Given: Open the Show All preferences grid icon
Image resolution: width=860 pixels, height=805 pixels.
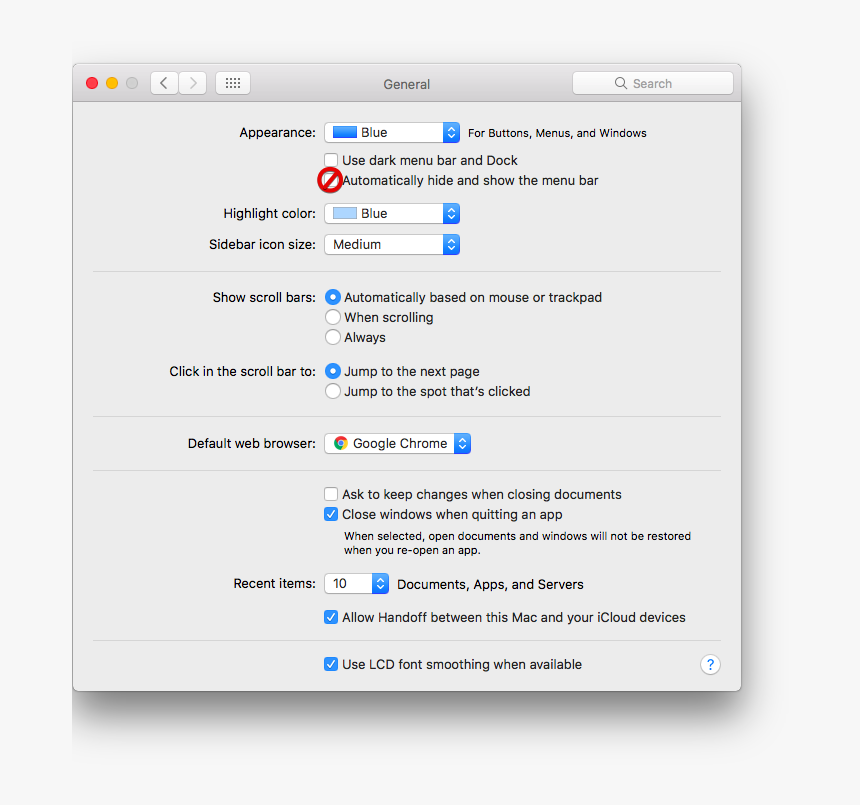Looking at the screenshot, I should (x=232, y=82).
